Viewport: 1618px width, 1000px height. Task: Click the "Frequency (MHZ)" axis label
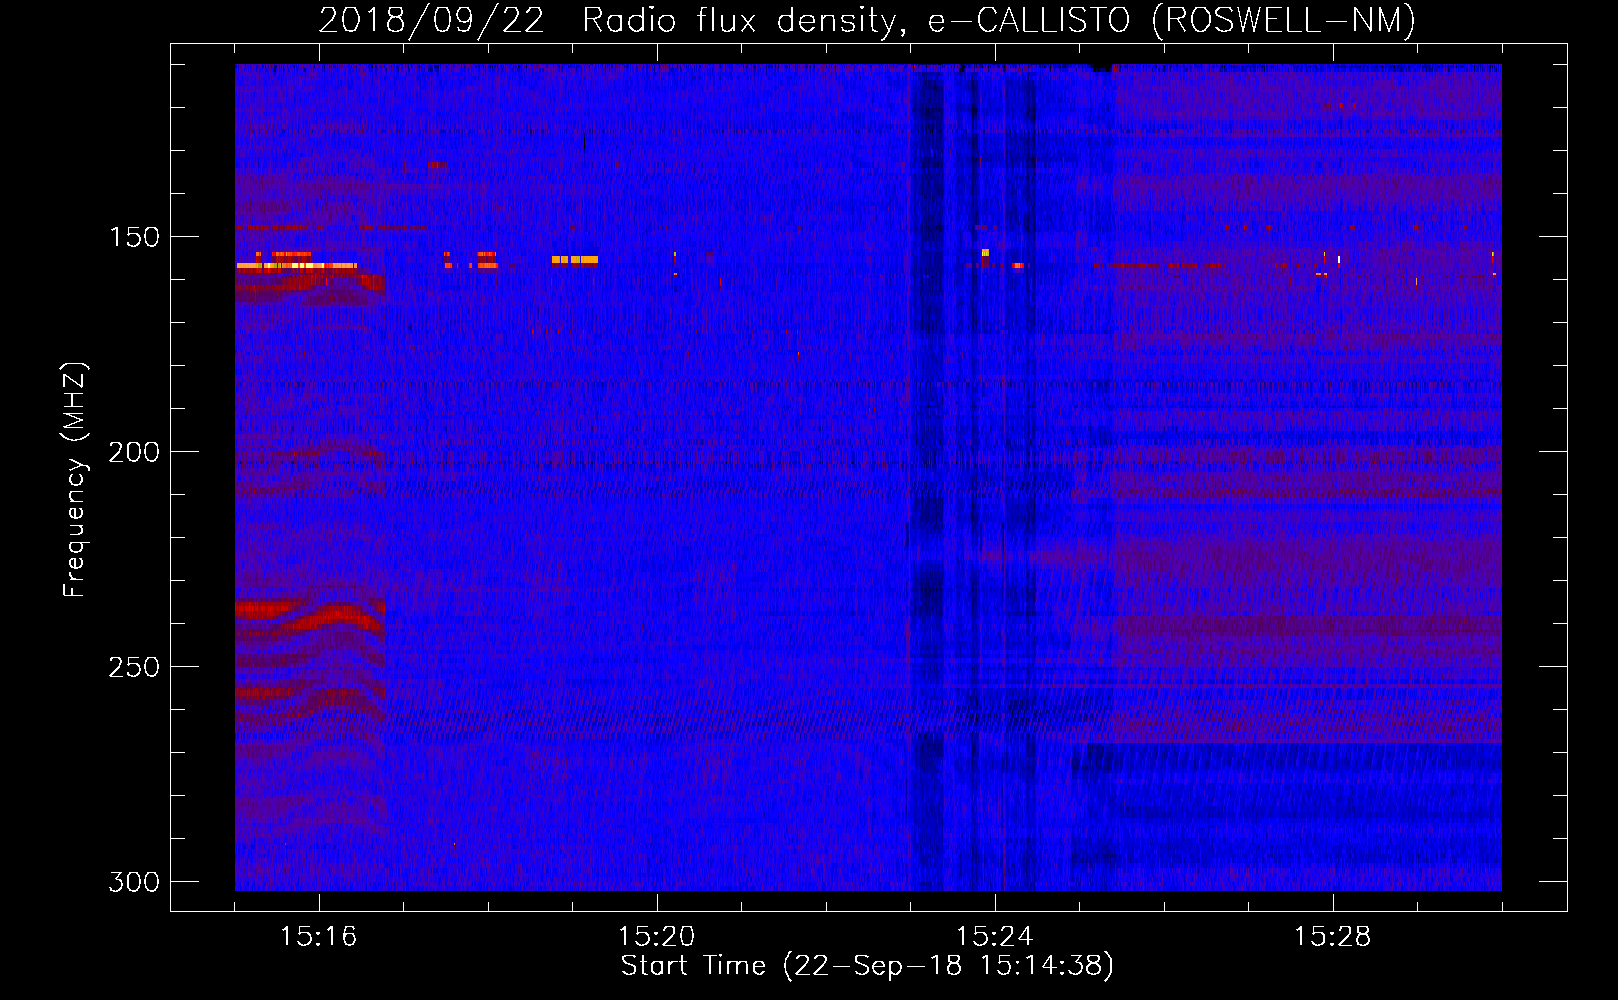click(x=75, y=479)
